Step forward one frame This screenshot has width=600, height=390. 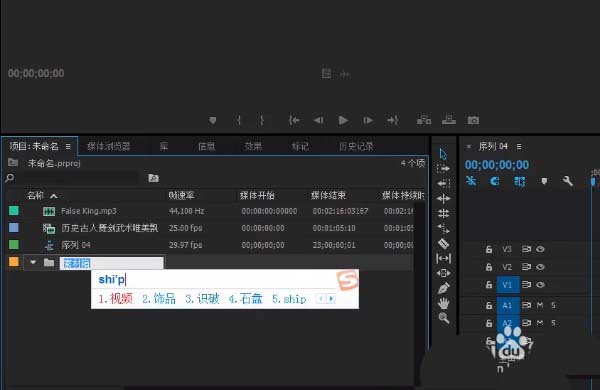[368, 121]
